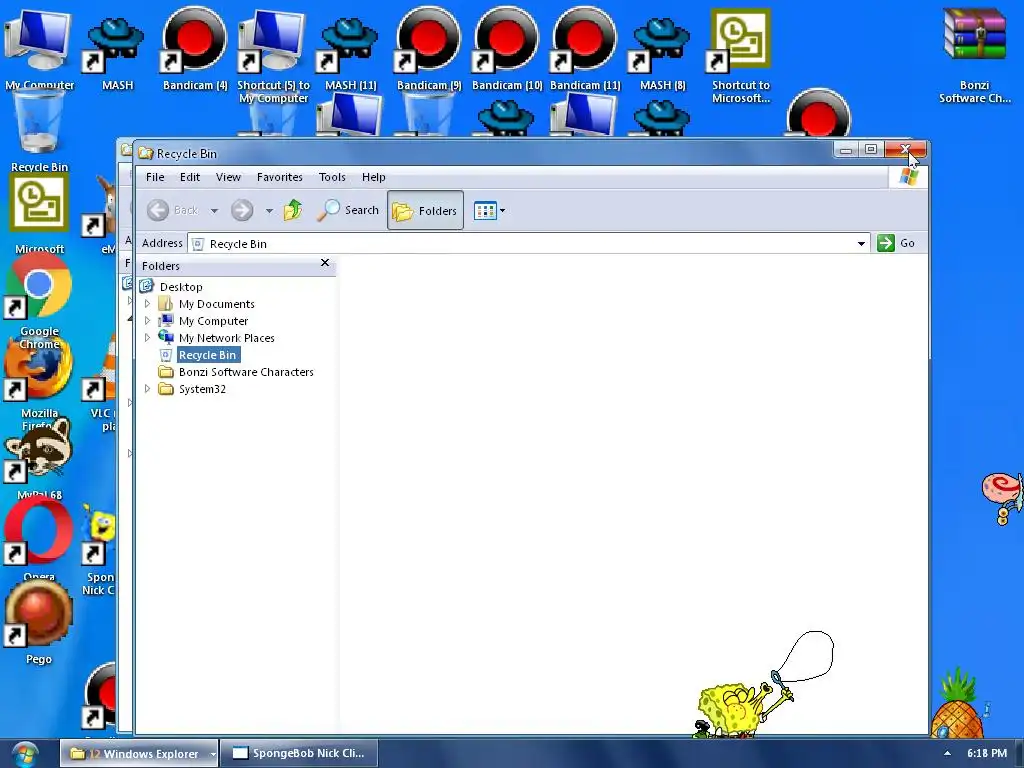Select the Bandicam (11) desktop shortcut

tap(584, 49)
